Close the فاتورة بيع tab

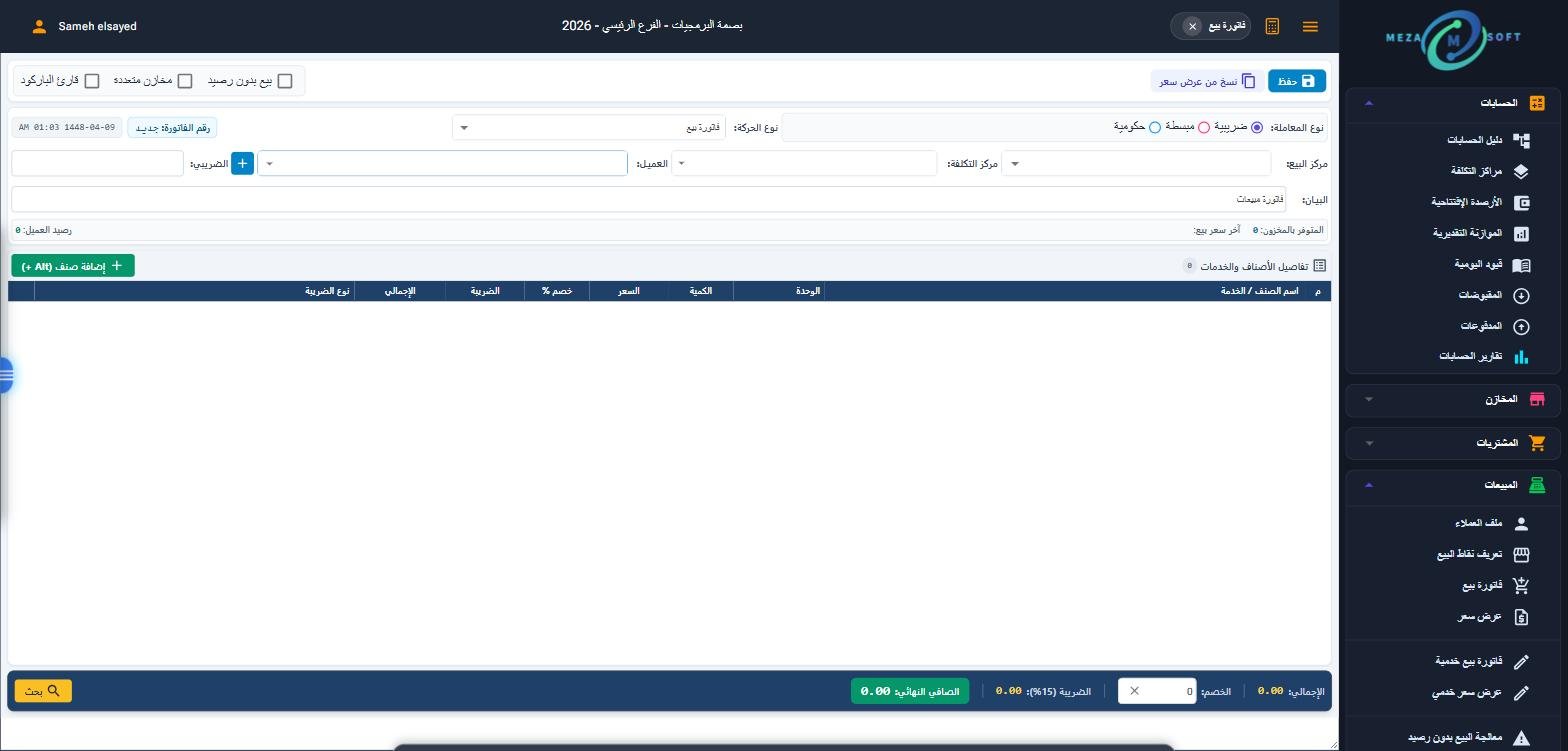pyautogui.click(x=1192, y=27)
